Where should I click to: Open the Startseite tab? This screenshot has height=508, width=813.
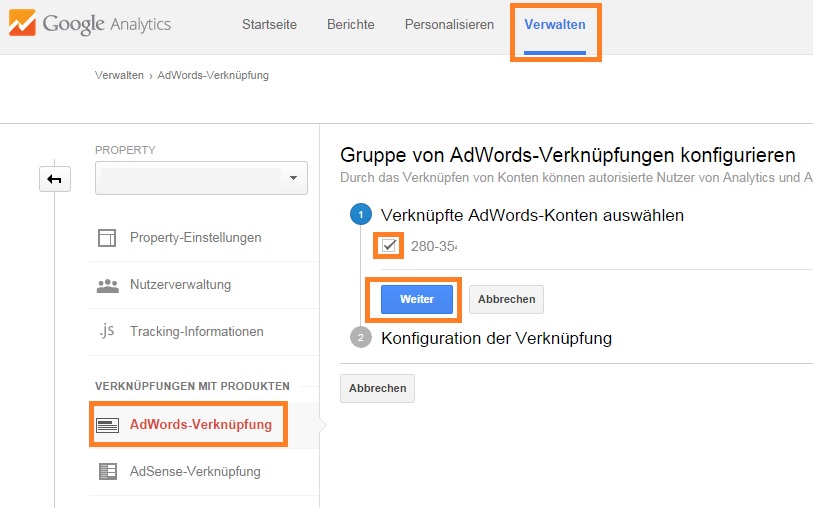[269, 24]
